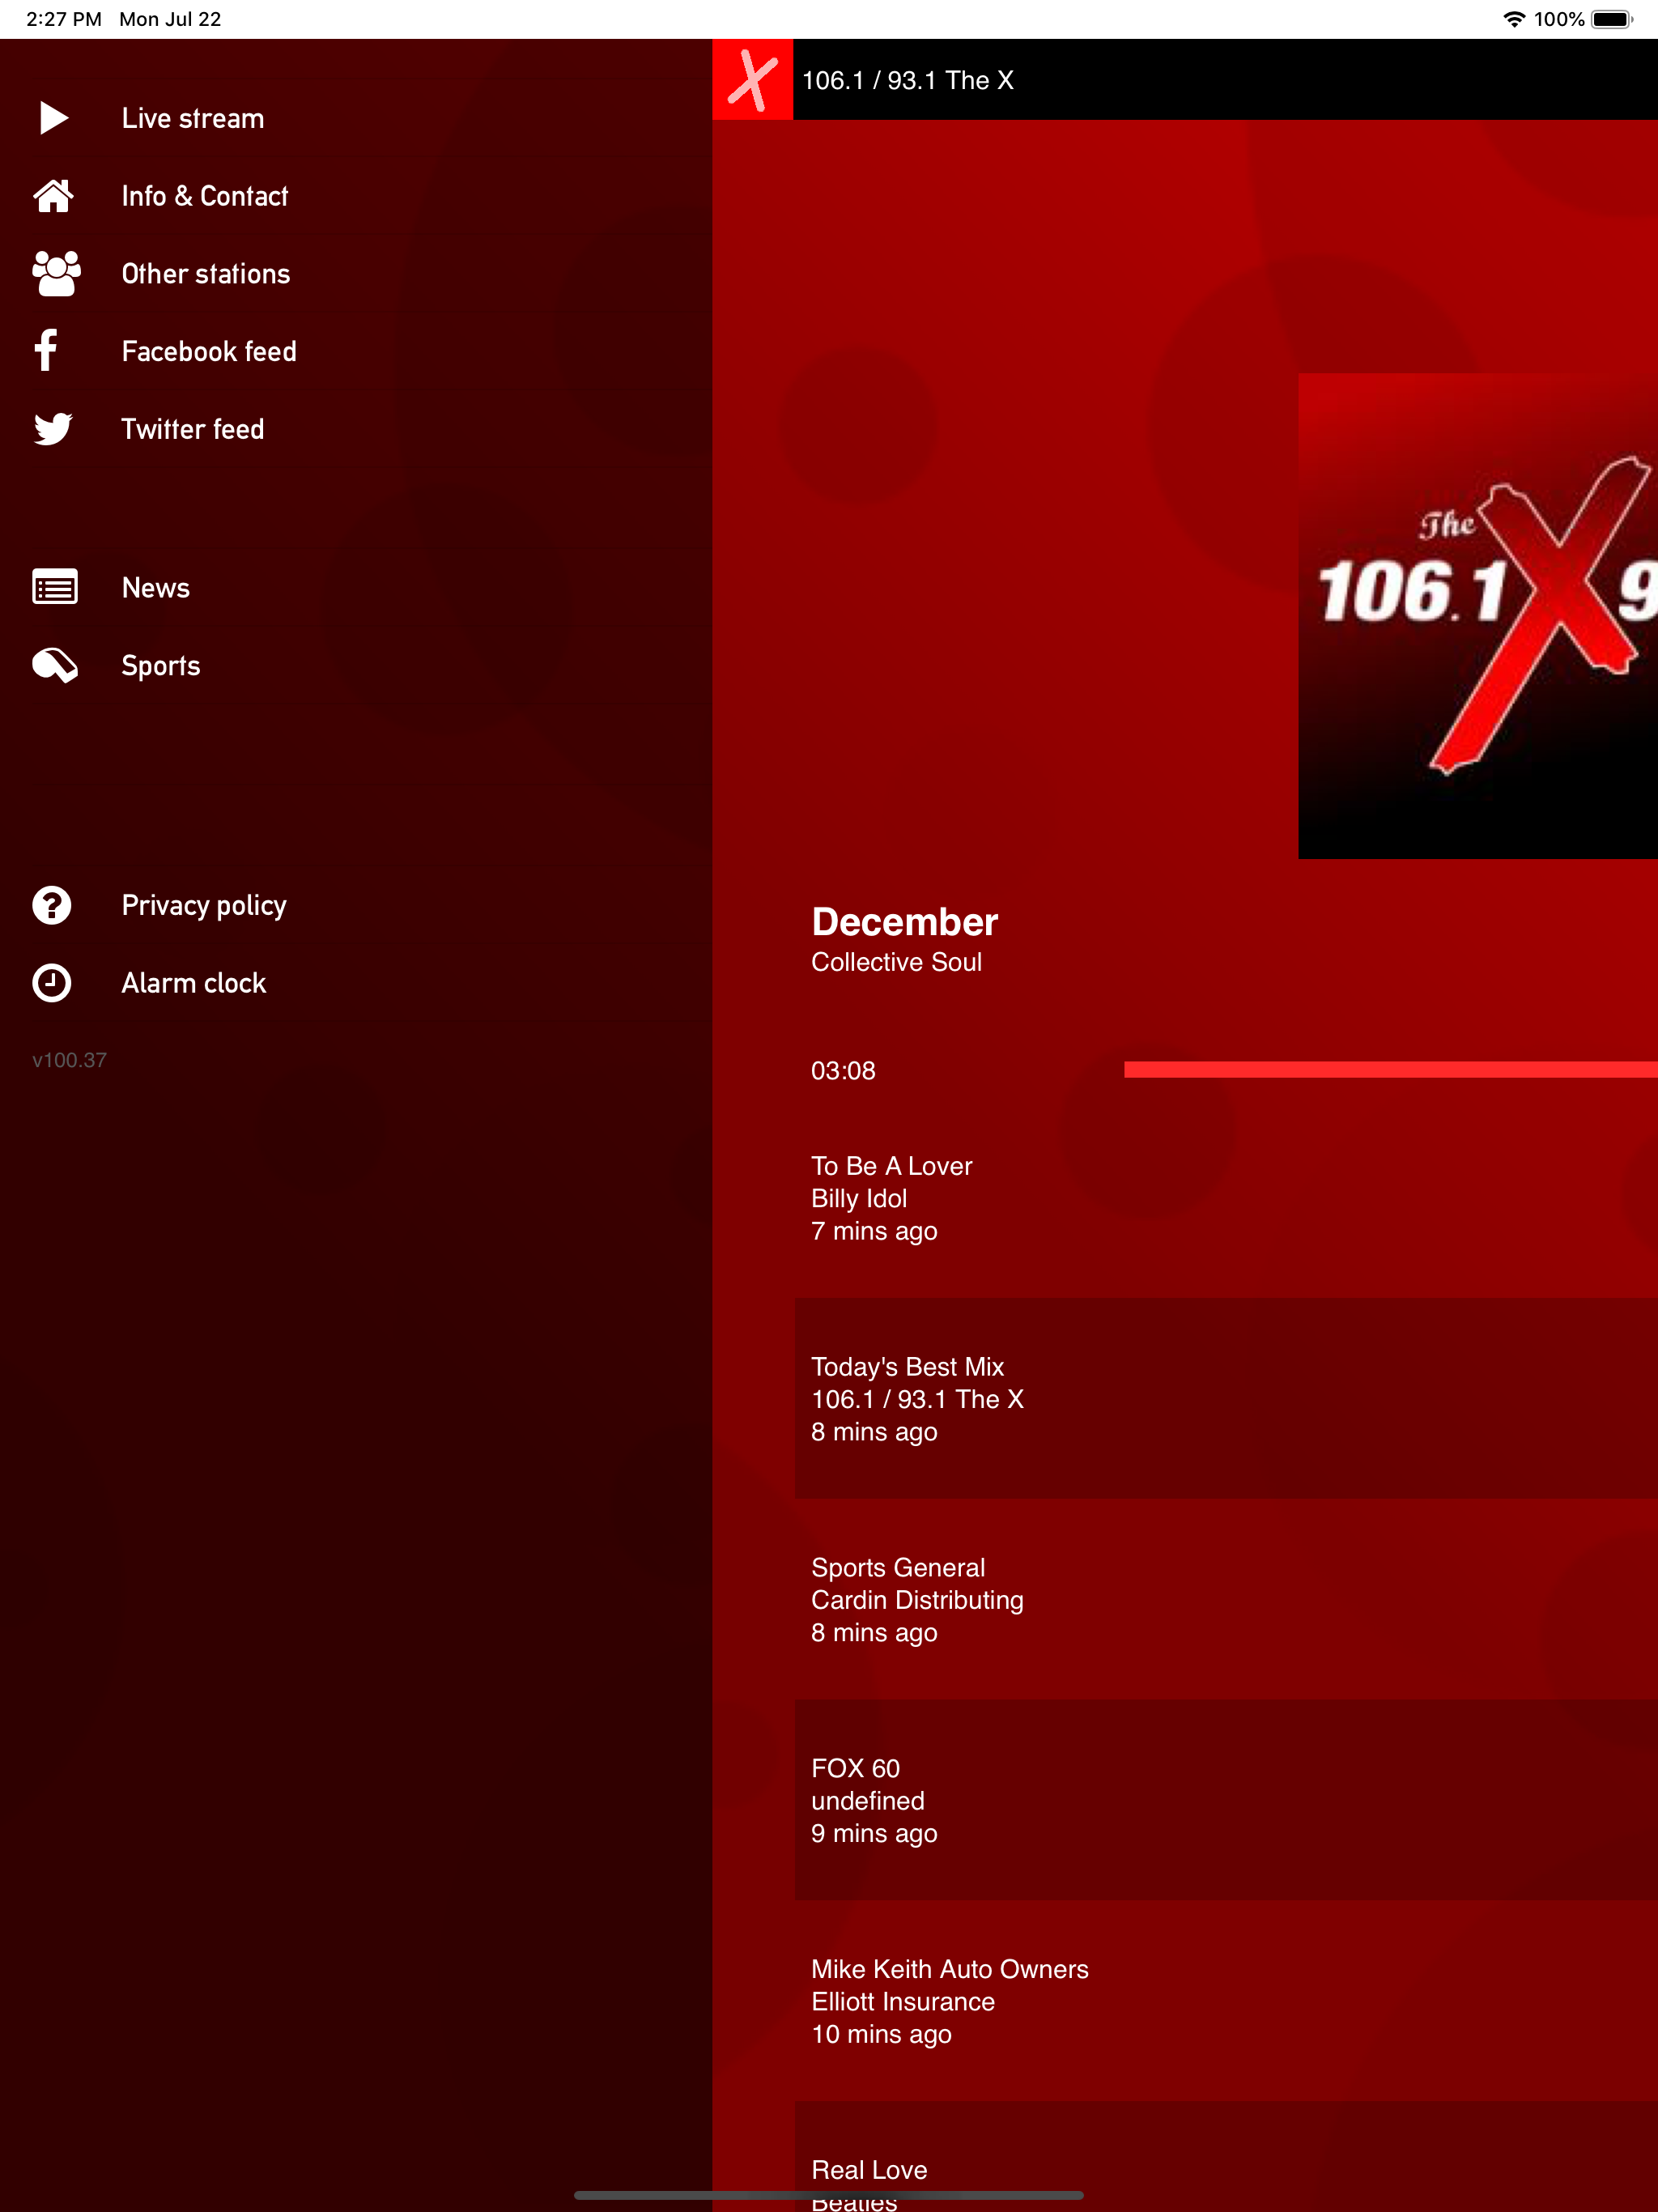Open Alarm clock menu item
Screen dimensions: 1658x2212
(356, 983)
